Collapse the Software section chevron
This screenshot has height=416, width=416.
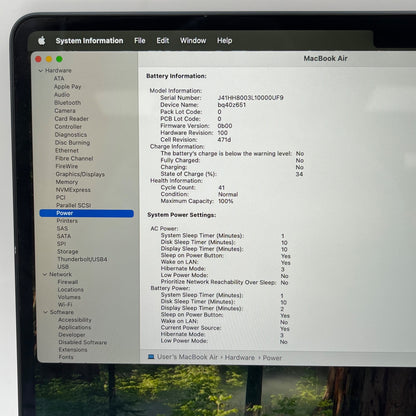pos(46,312)
